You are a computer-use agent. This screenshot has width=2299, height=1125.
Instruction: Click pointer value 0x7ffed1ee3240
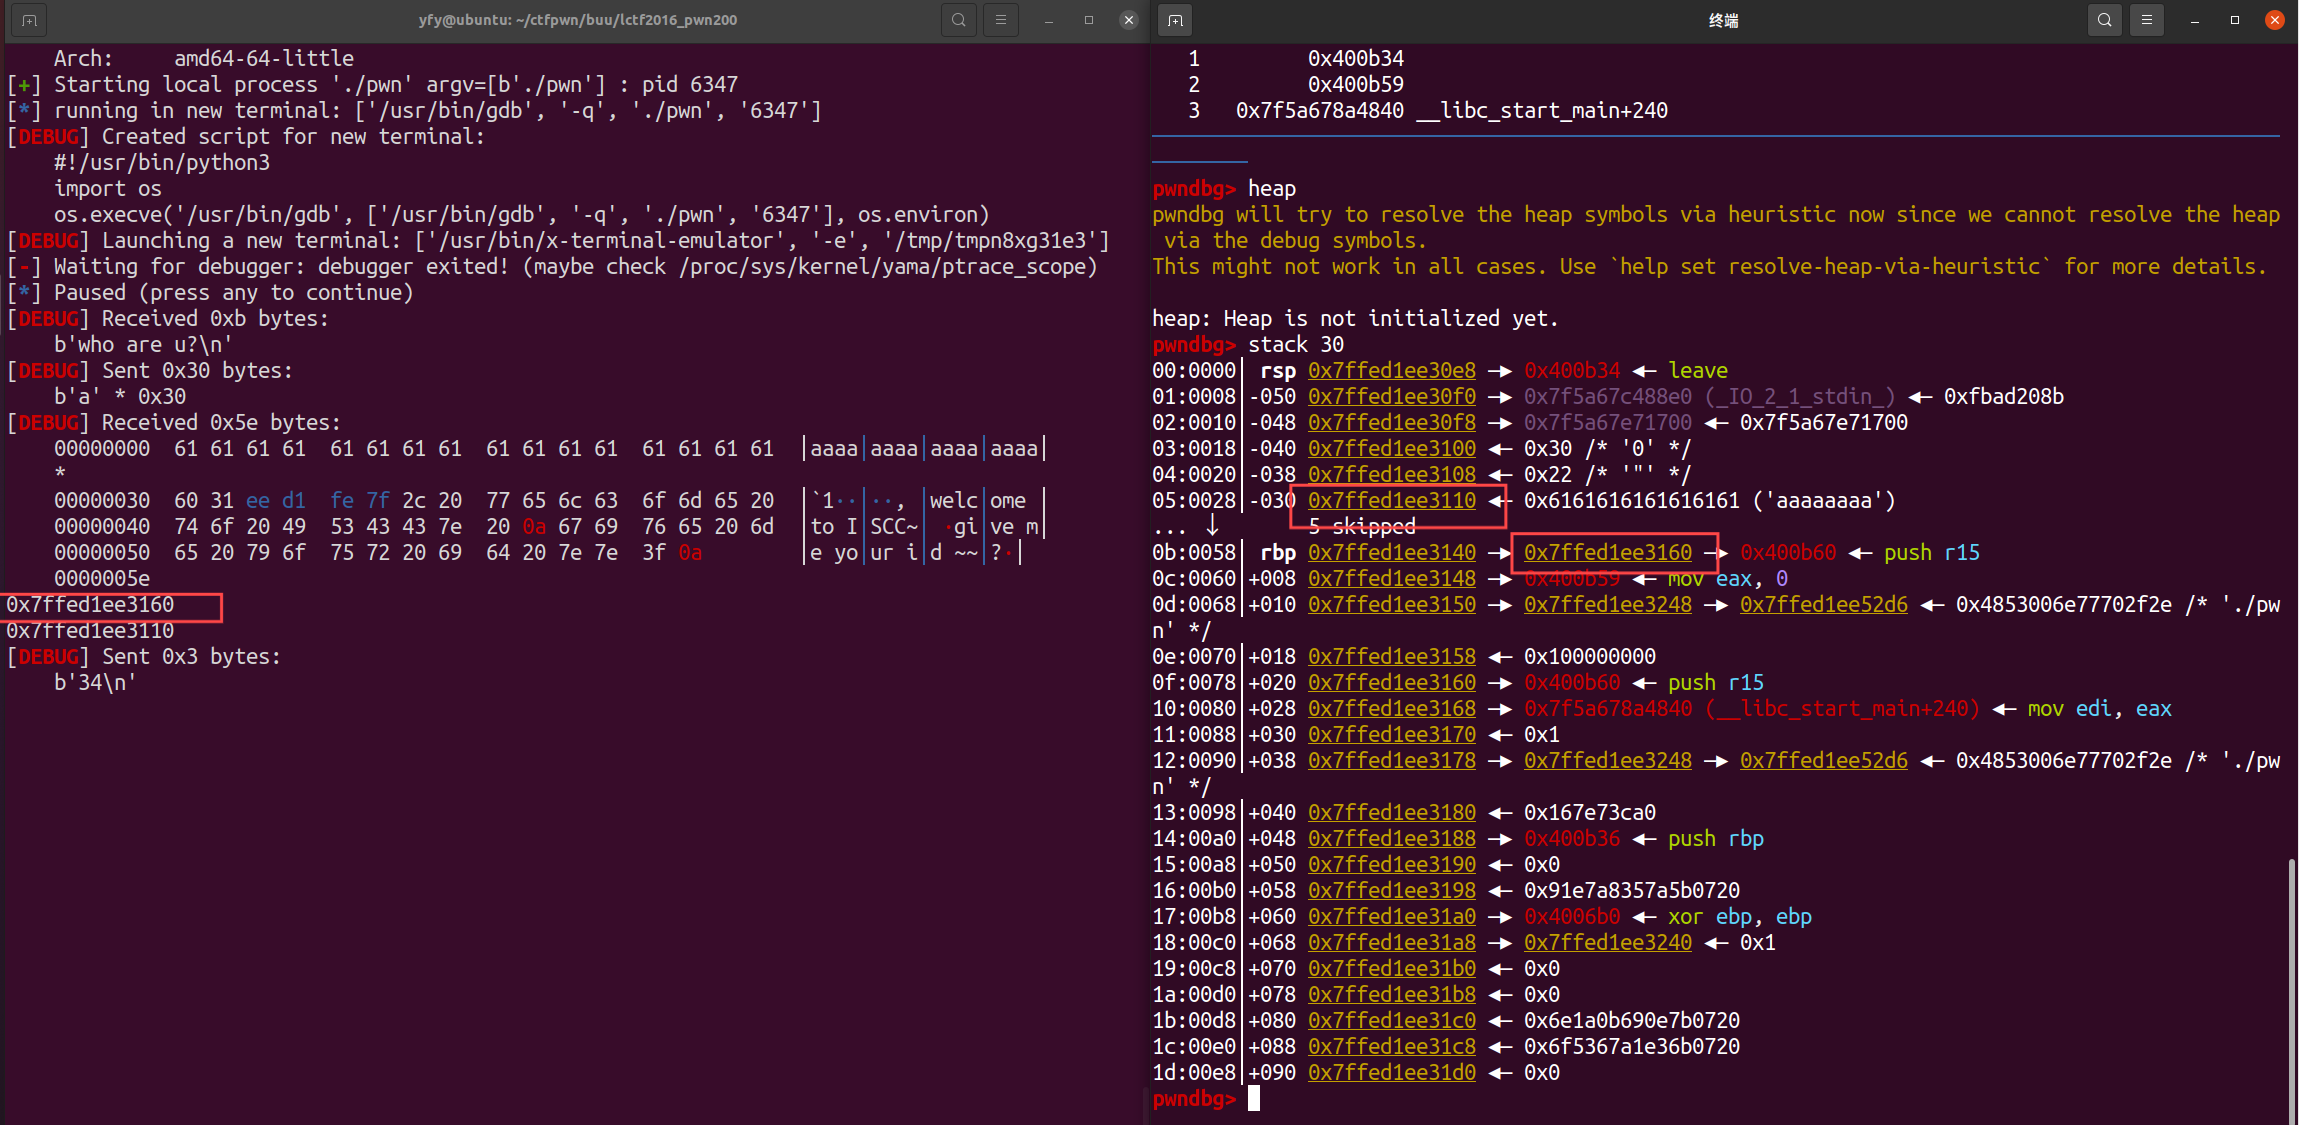click(x=1608, y=943)
